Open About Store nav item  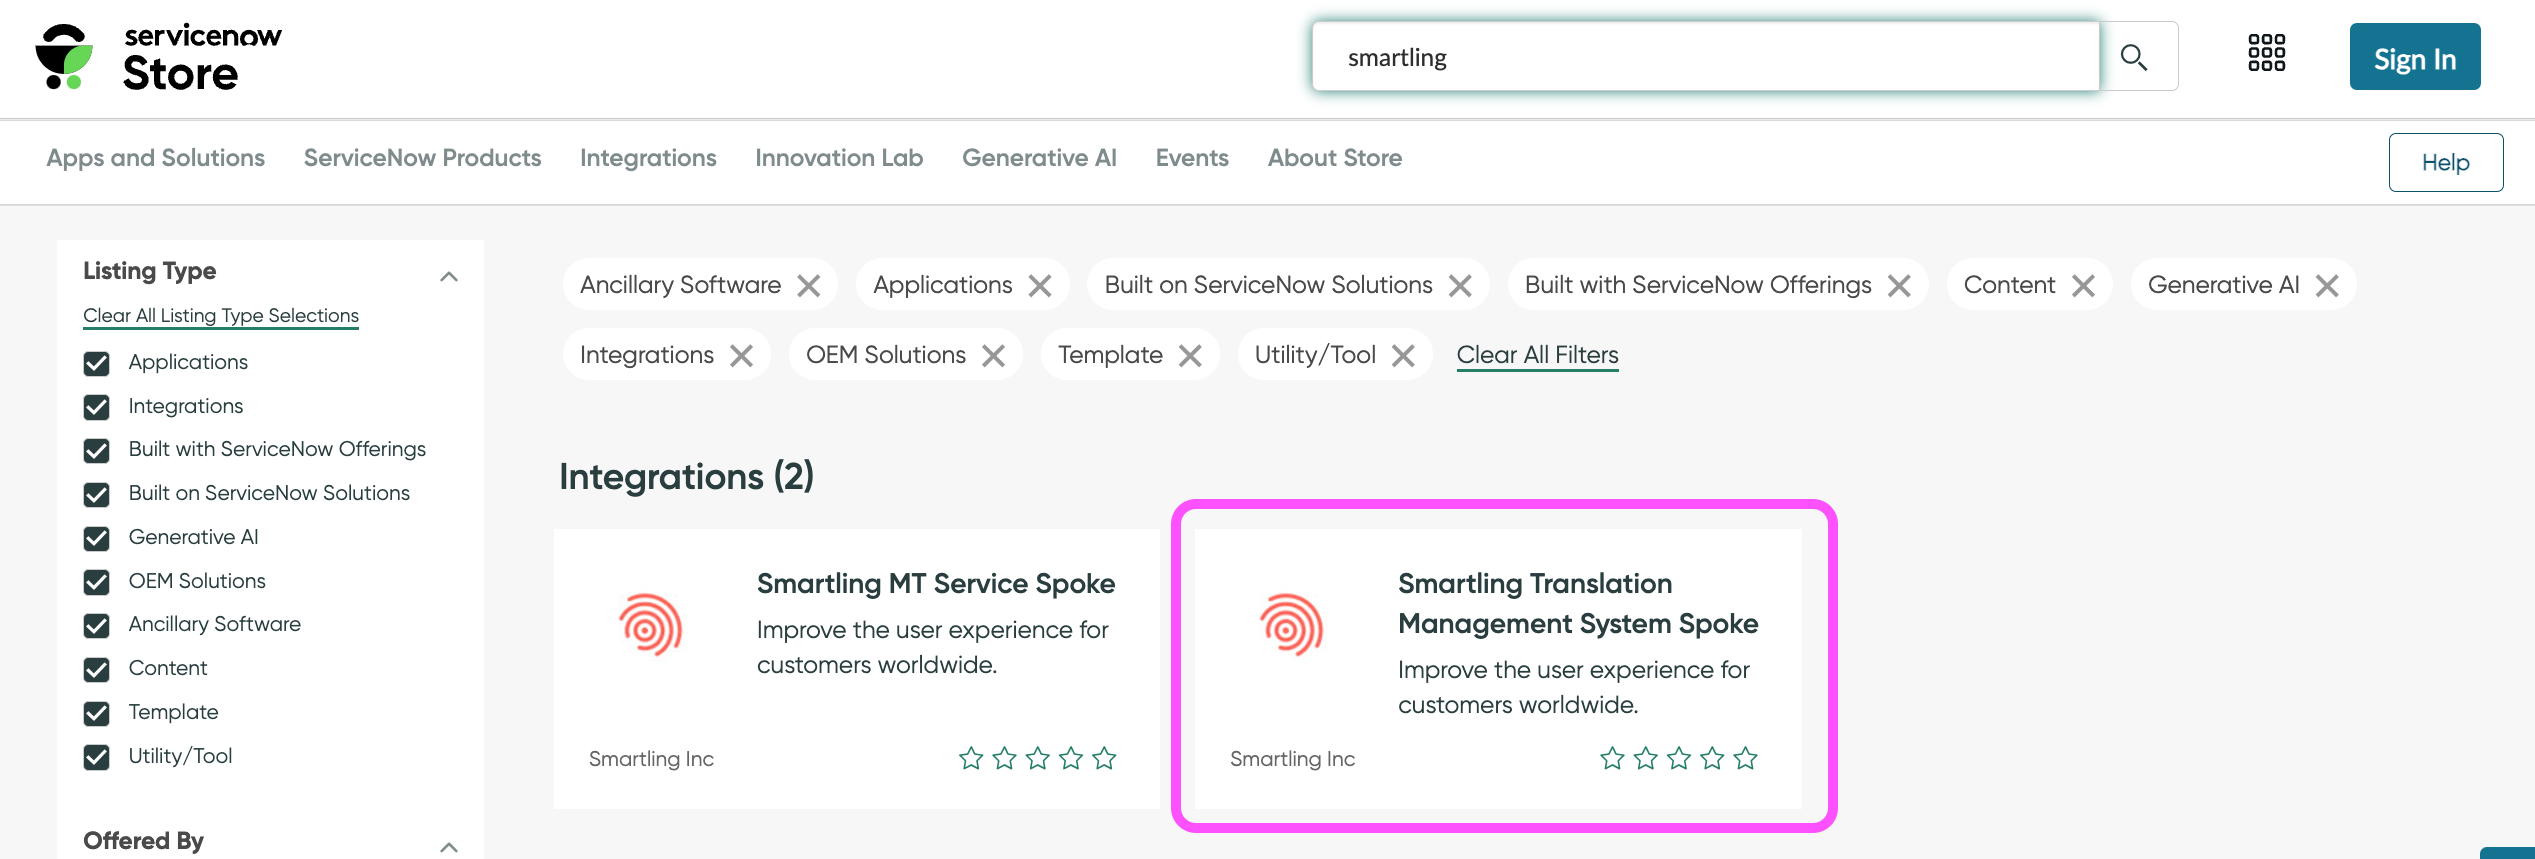pyautogui.click(x=1335, y=158)
